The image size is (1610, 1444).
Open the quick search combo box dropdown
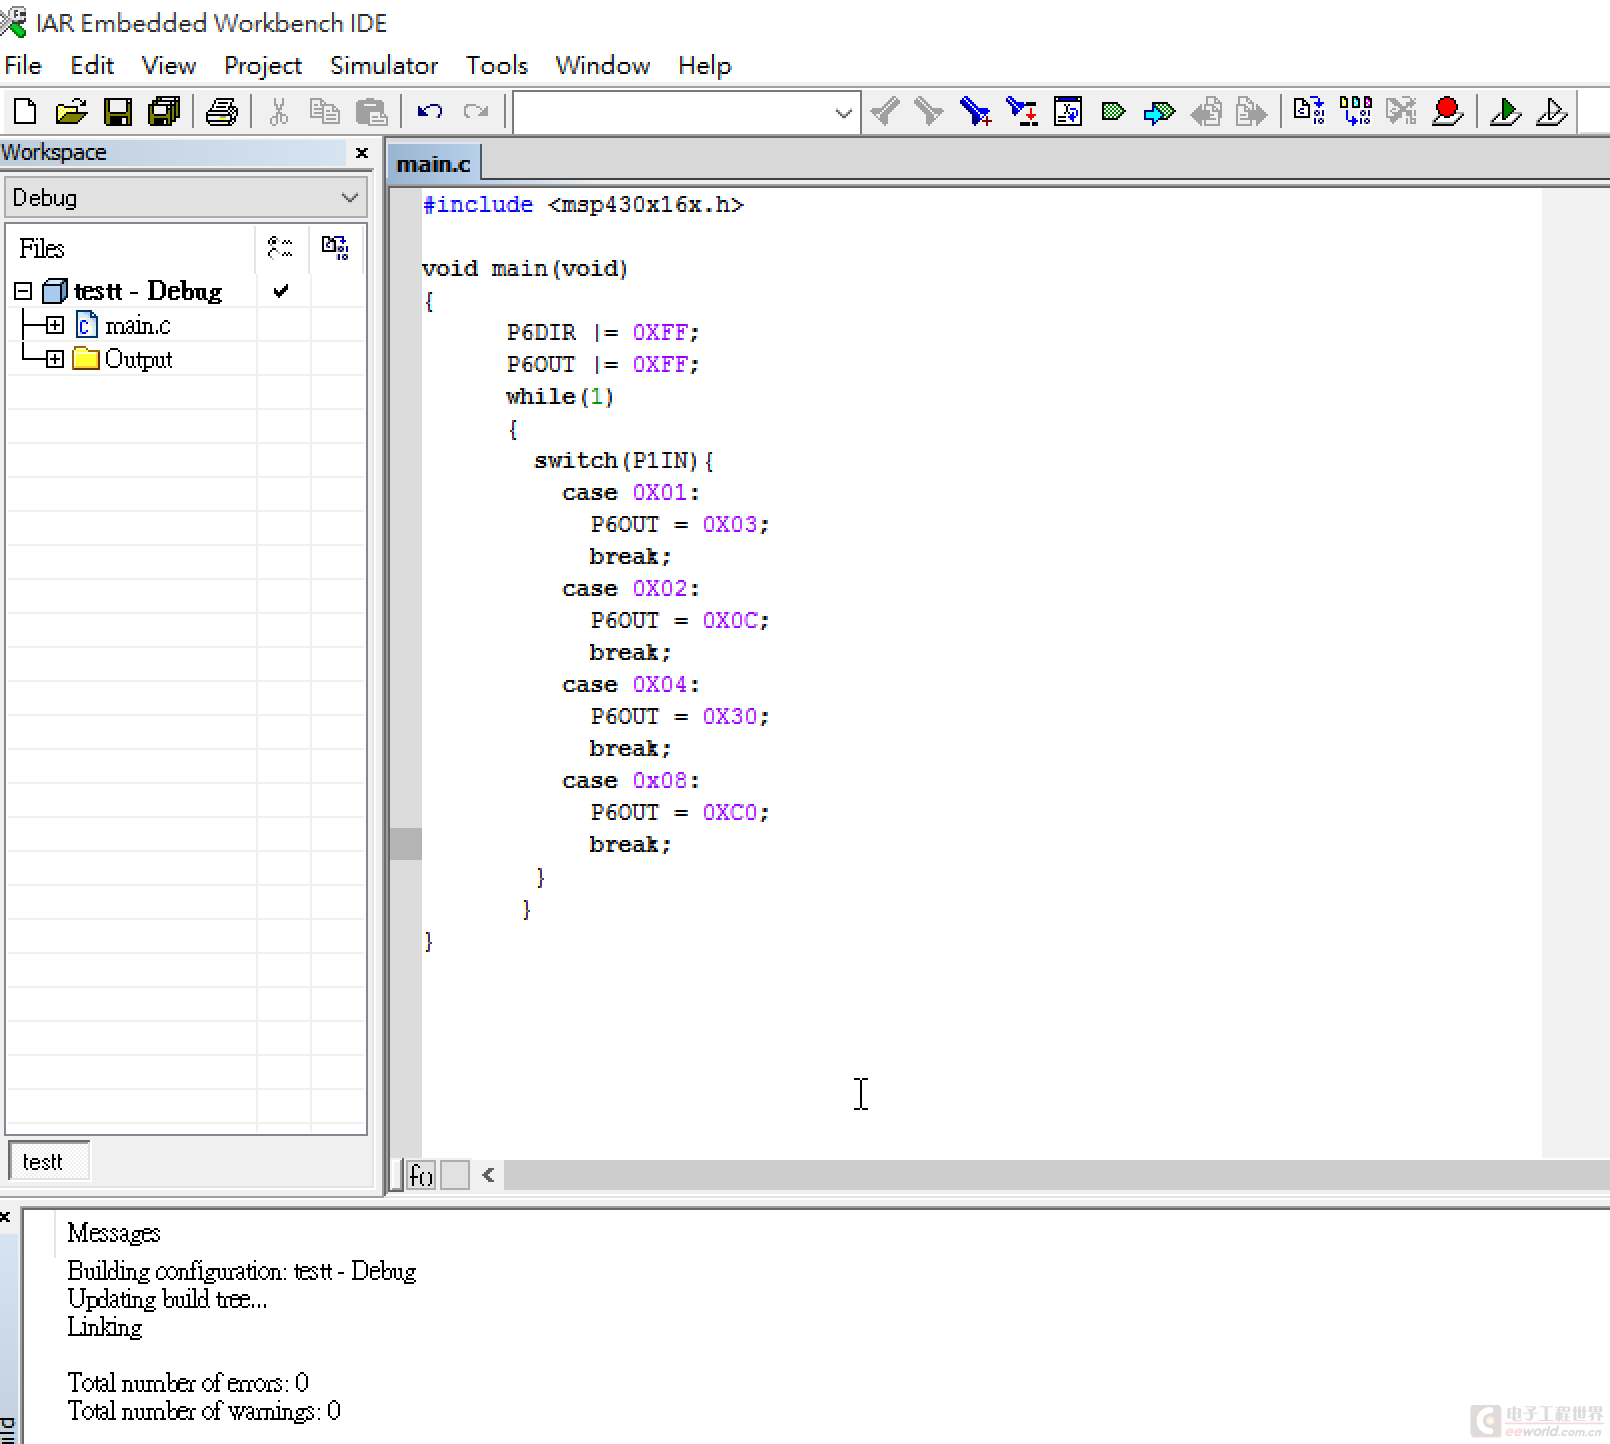click(843, 113)
